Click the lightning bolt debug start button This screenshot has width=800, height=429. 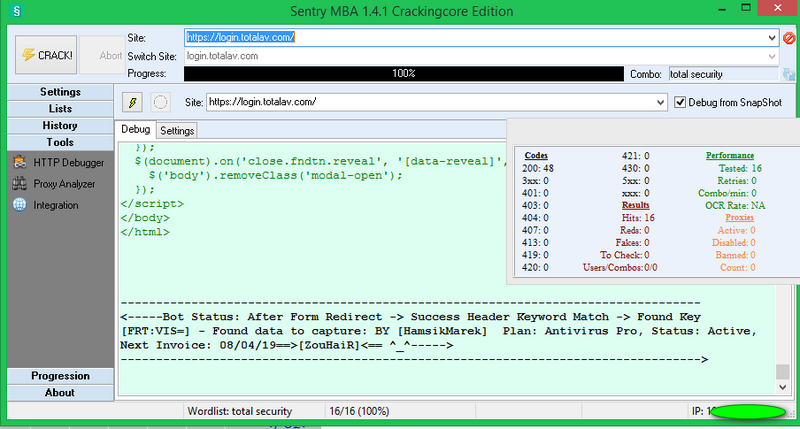click(132, 103)
